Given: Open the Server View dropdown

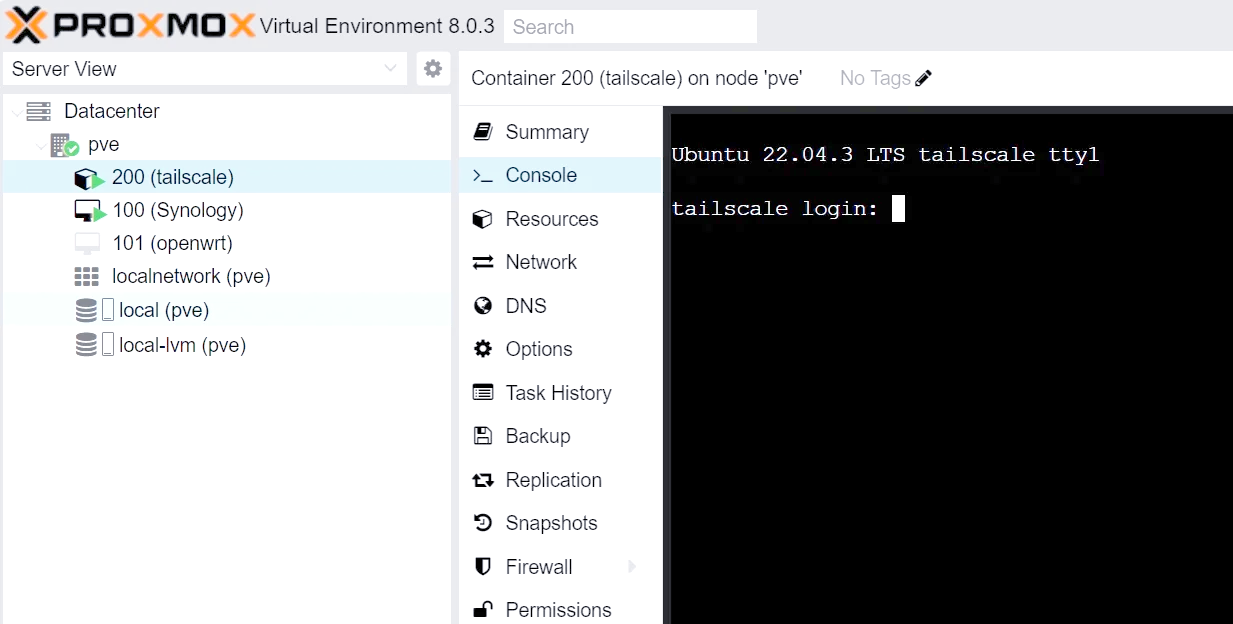Looking at the screenshot, I should coord(205,69).
